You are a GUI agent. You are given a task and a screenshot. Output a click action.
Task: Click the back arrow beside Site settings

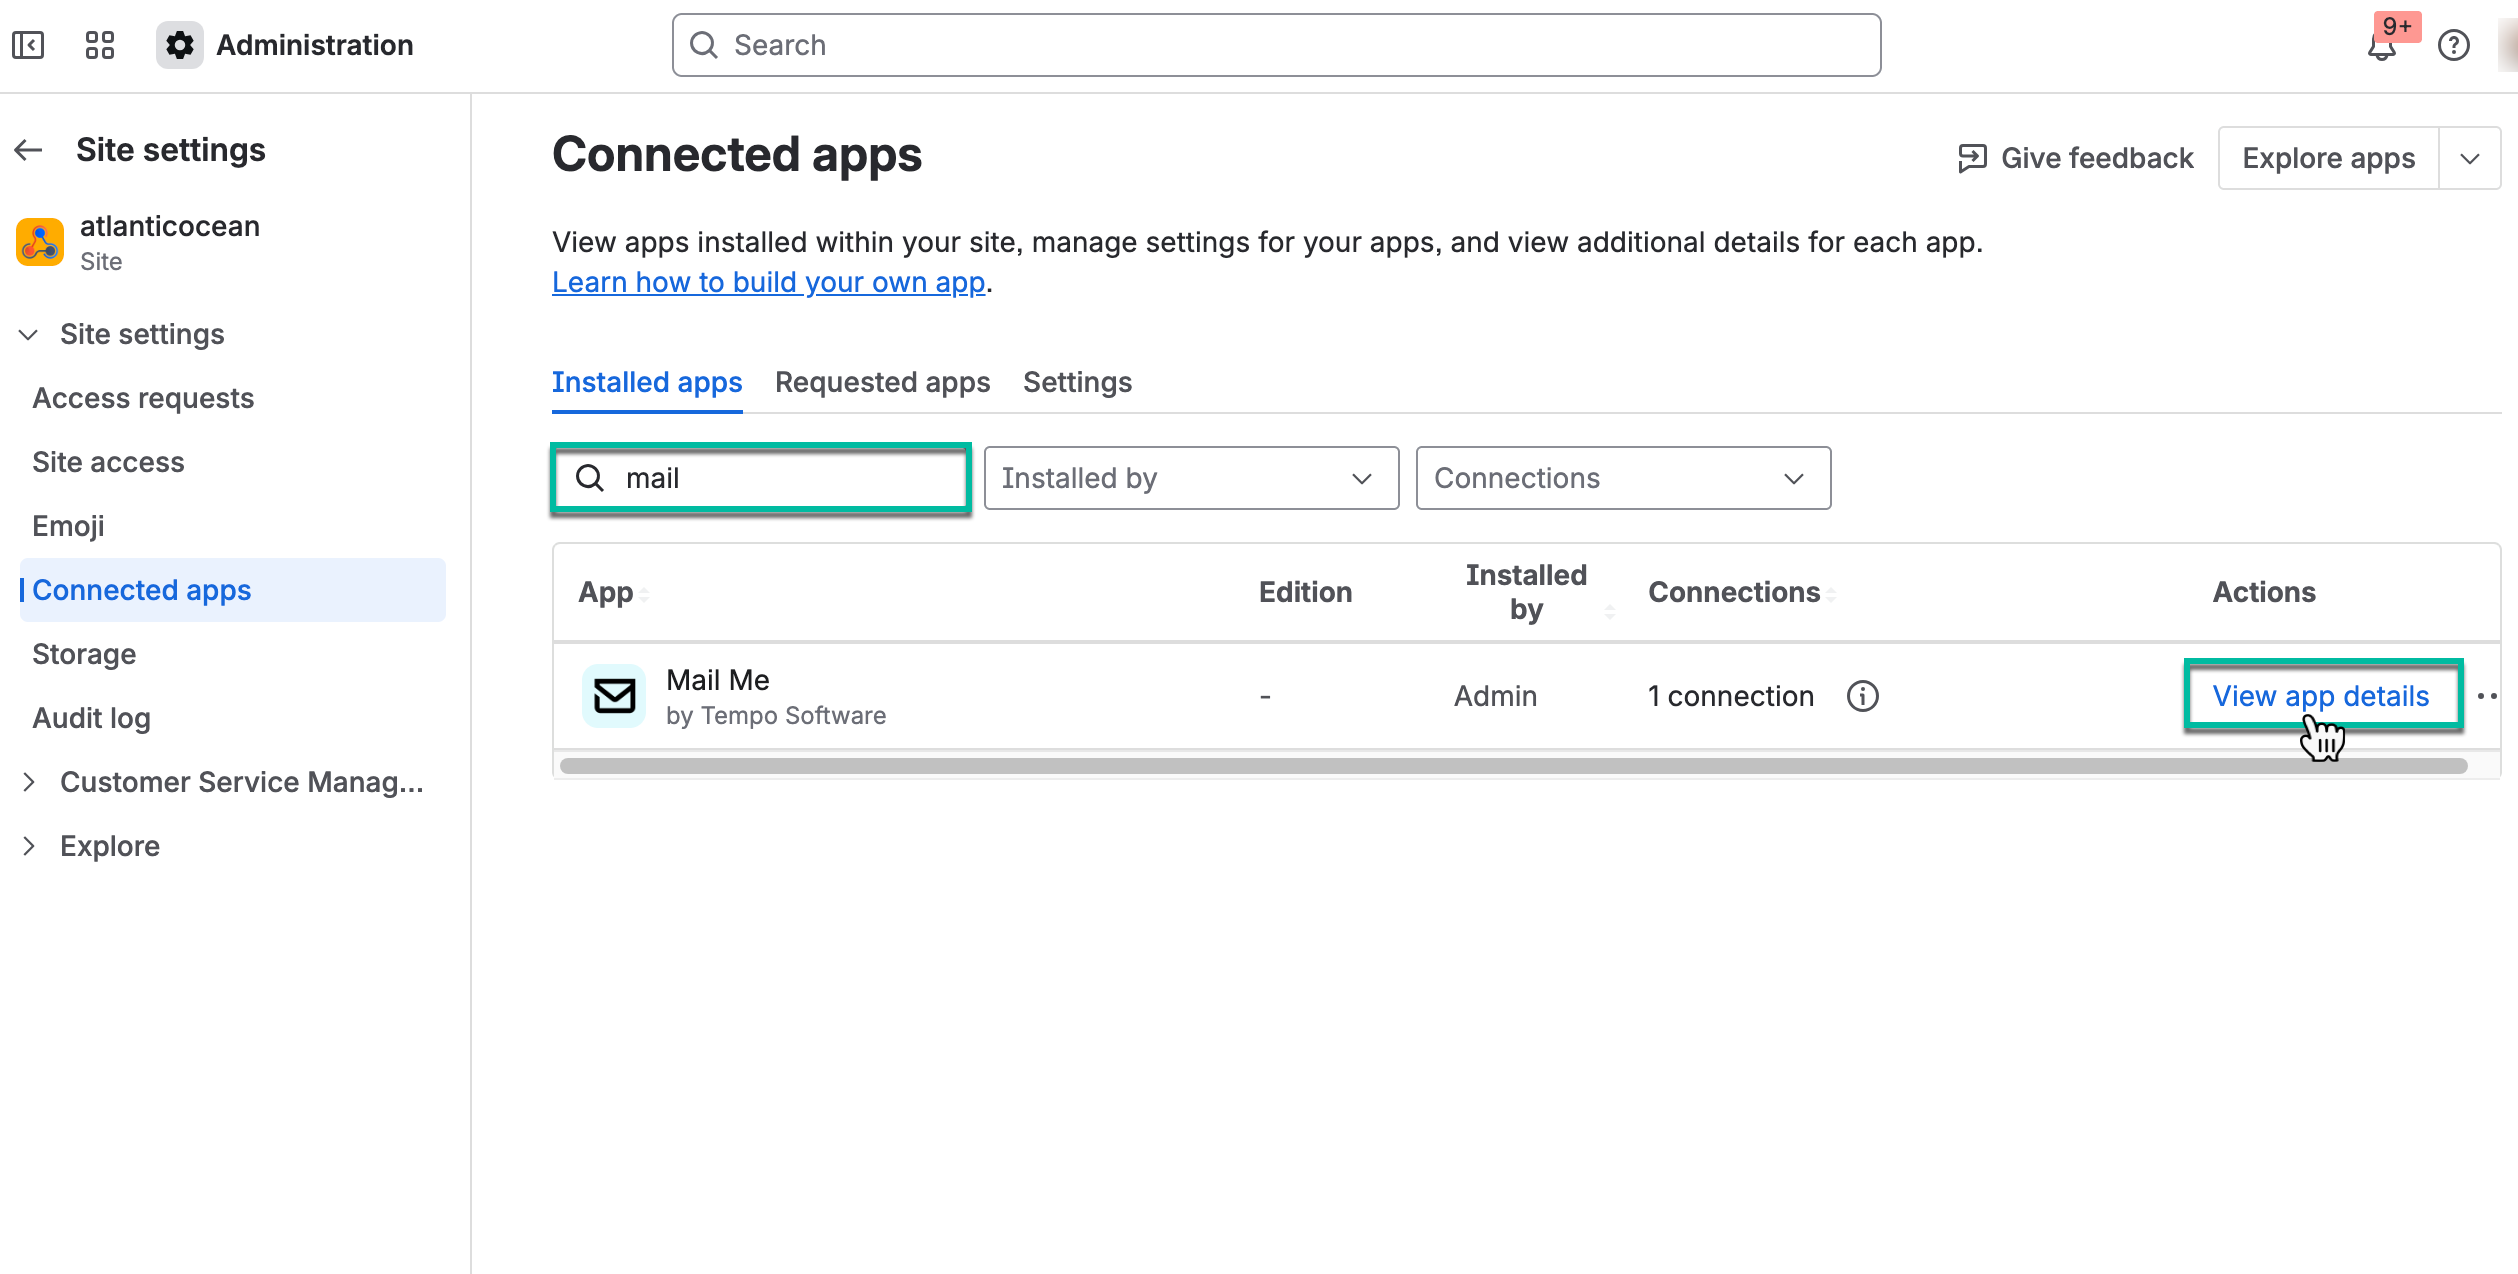pyautogui.click(x=29, y=150)
